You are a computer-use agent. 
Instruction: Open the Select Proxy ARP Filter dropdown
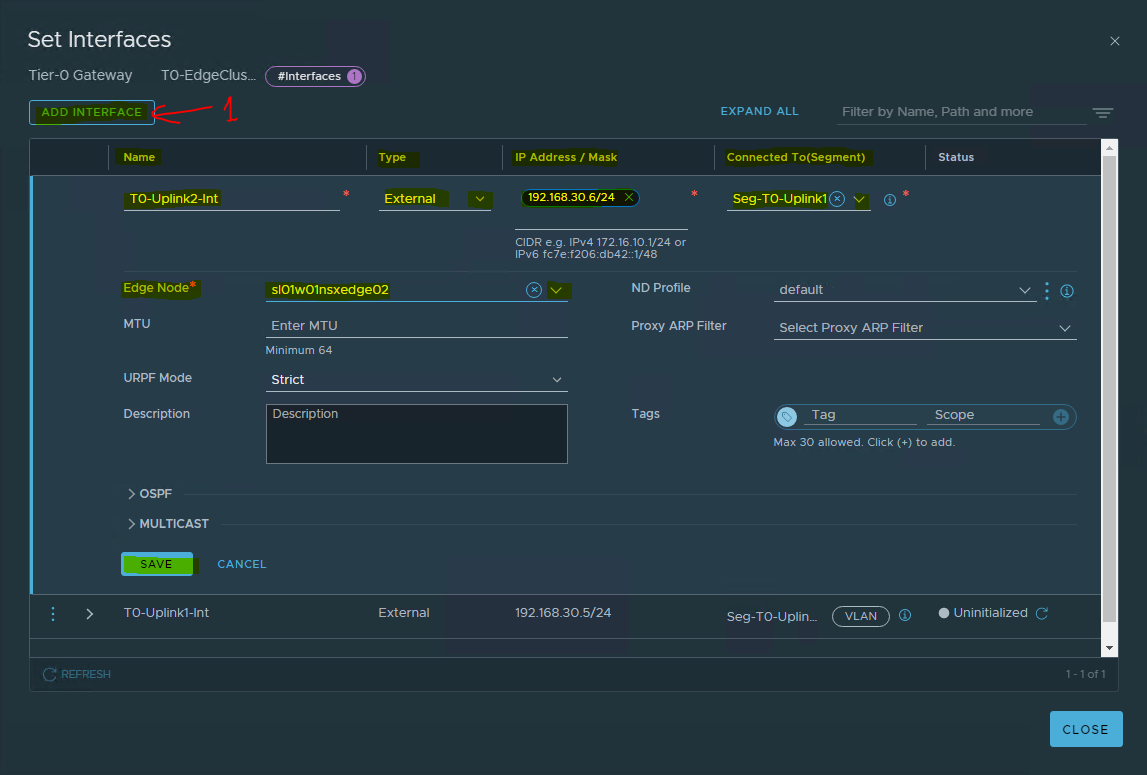click(x=925, y=328)
